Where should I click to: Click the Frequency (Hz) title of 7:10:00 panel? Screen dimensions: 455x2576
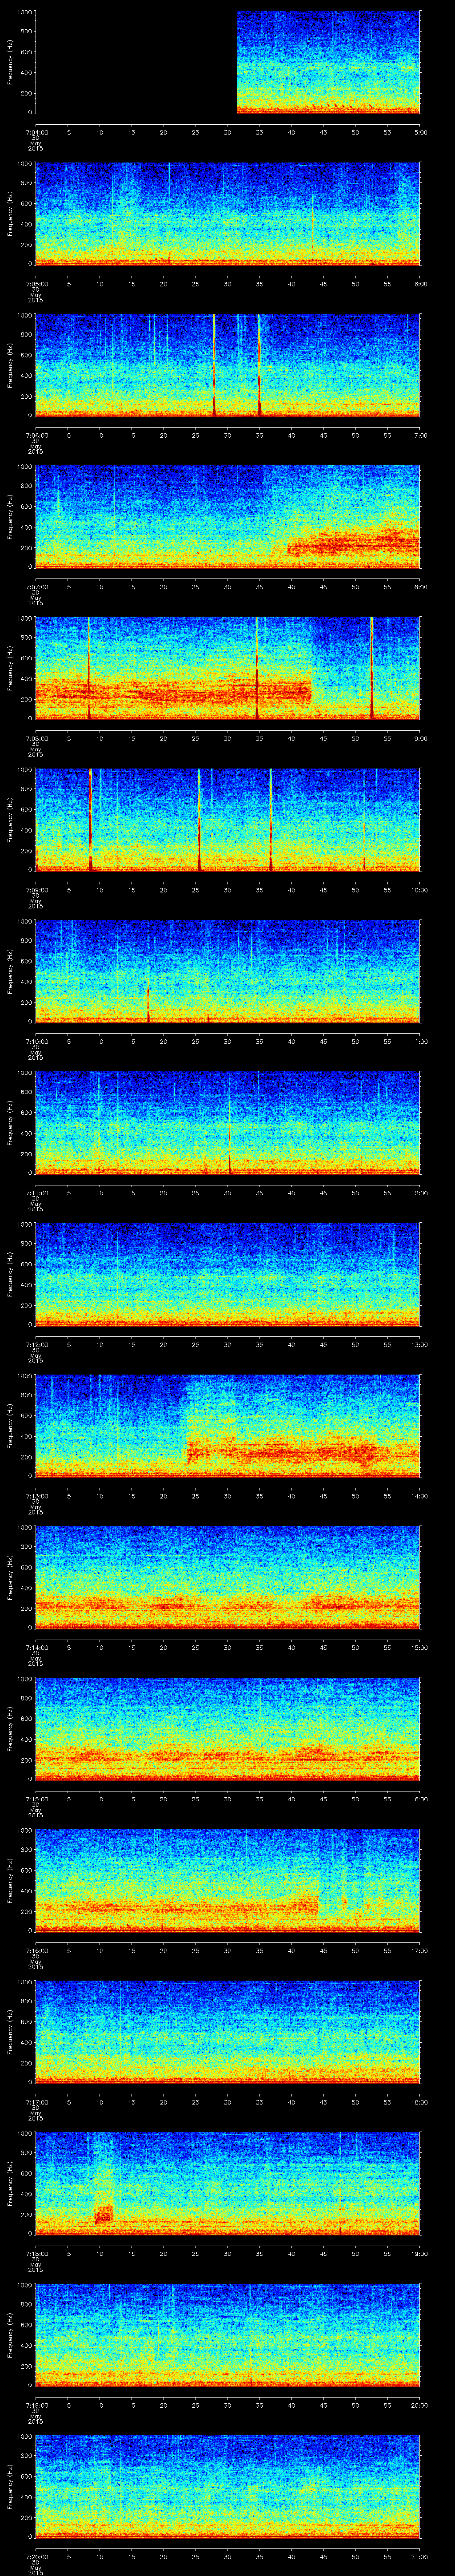[10, 971]
